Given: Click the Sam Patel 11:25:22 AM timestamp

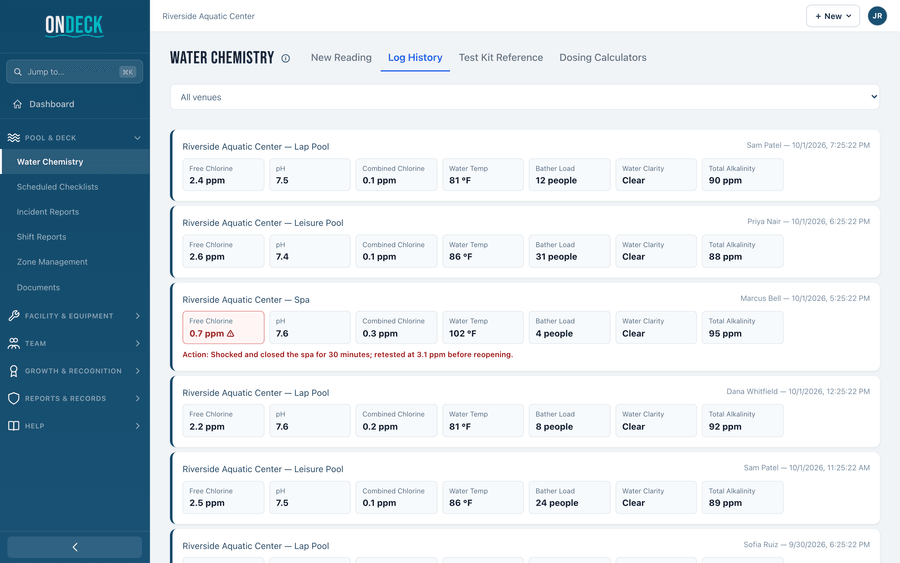Looking at the screenshot, I should 806,468.
